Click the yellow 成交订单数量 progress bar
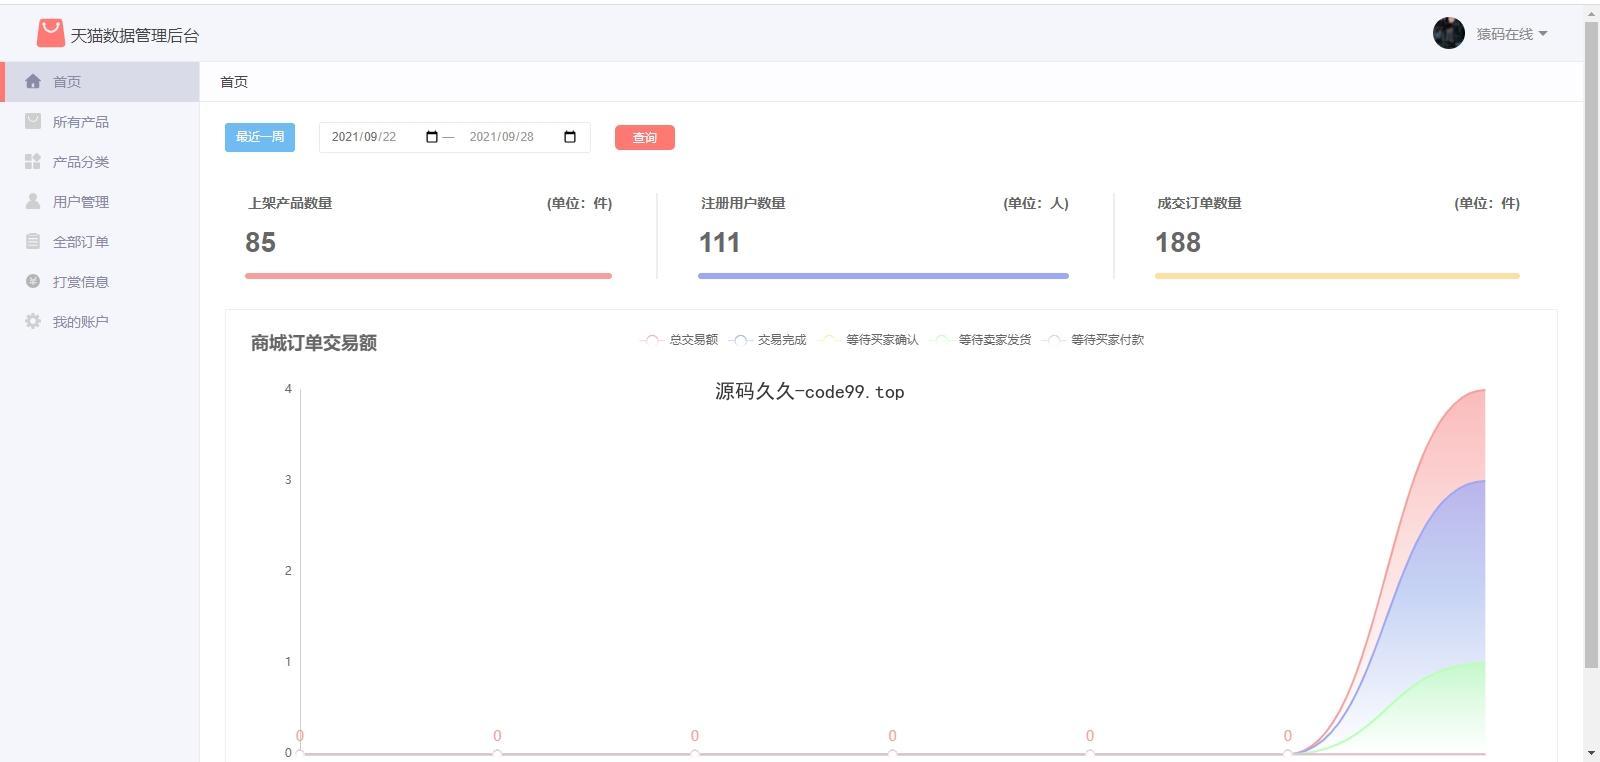The image size is (1600, 762). 1337,276
